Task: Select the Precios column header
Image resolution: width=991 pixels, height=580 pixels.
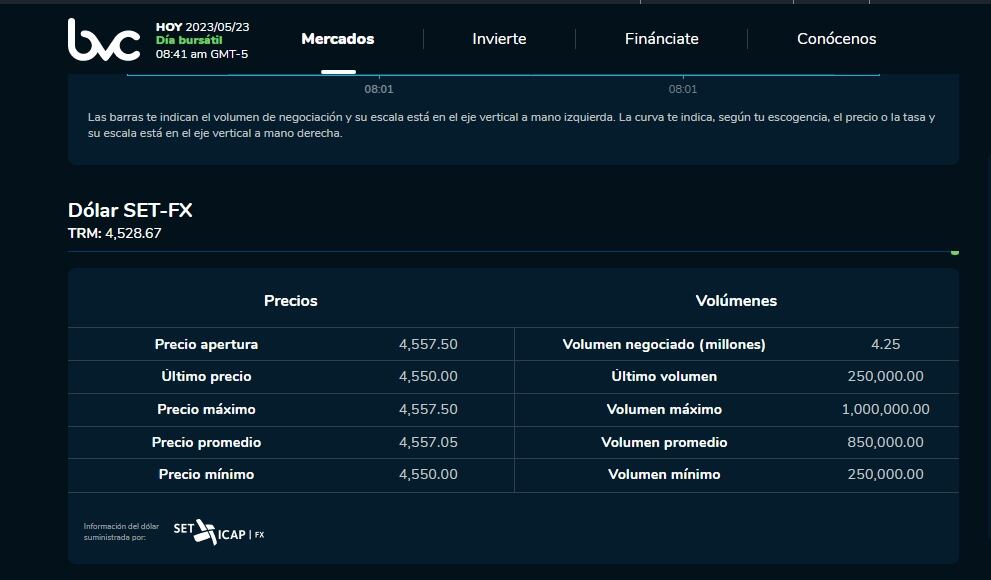Action: [290, 299]
